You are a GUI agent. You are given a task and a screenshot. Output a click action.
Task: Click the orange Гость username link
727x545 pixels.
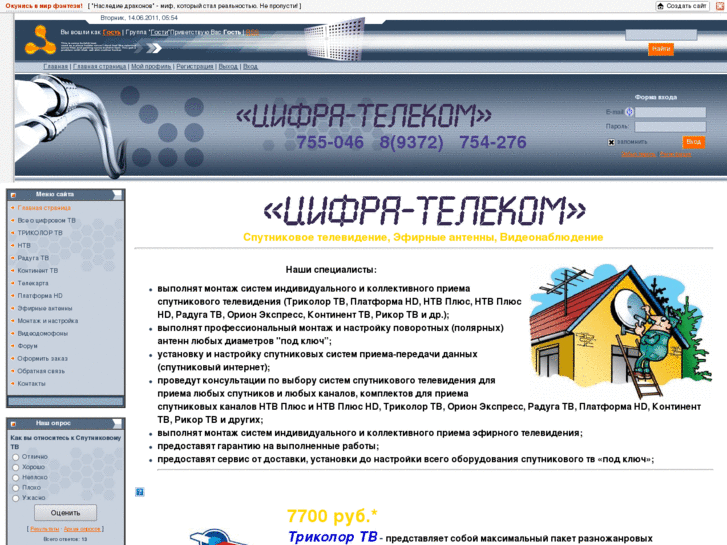(x=111, y=32)
